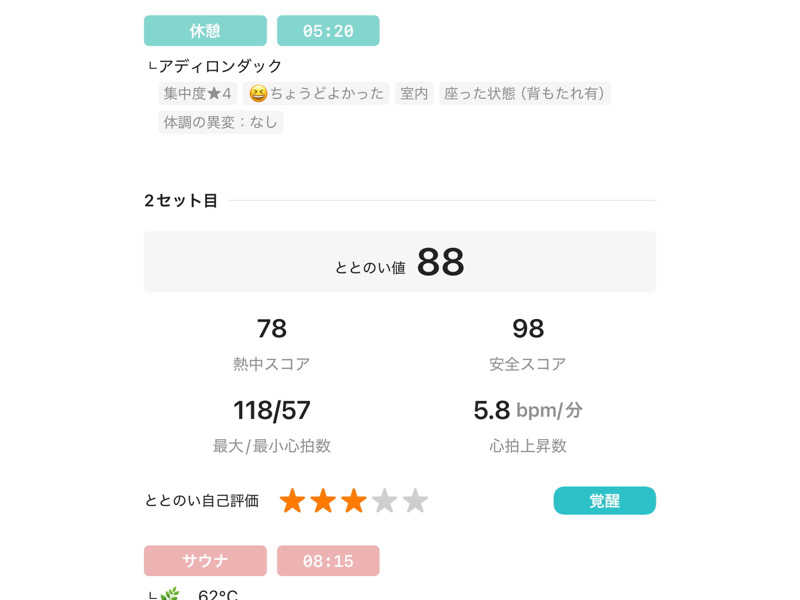This screenshot has height=600, width=800.
Task: Select the 室内 tag
Action: (x=414, y=93)
